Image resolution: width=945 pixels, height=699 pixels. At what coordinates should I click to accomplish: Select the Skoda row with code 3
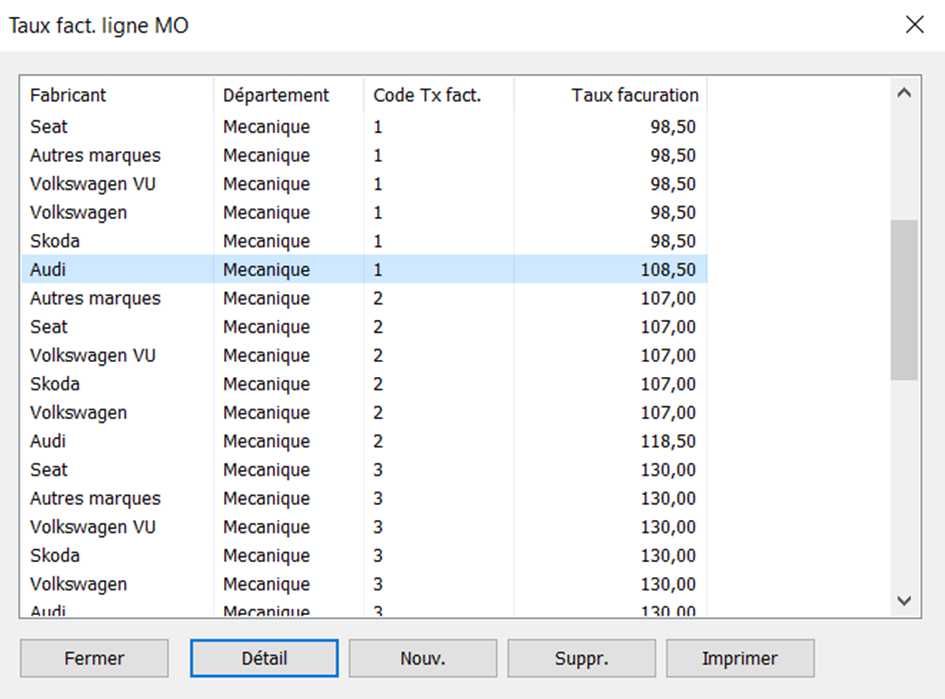364,556
